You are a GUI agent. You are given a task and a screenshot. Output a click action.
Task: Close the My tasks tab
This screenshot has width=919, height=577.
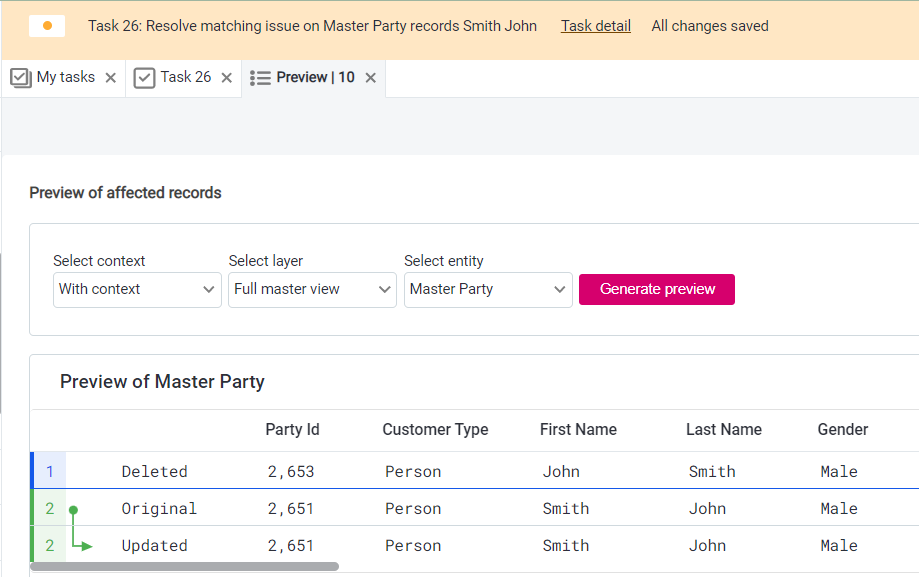(111, 78)
